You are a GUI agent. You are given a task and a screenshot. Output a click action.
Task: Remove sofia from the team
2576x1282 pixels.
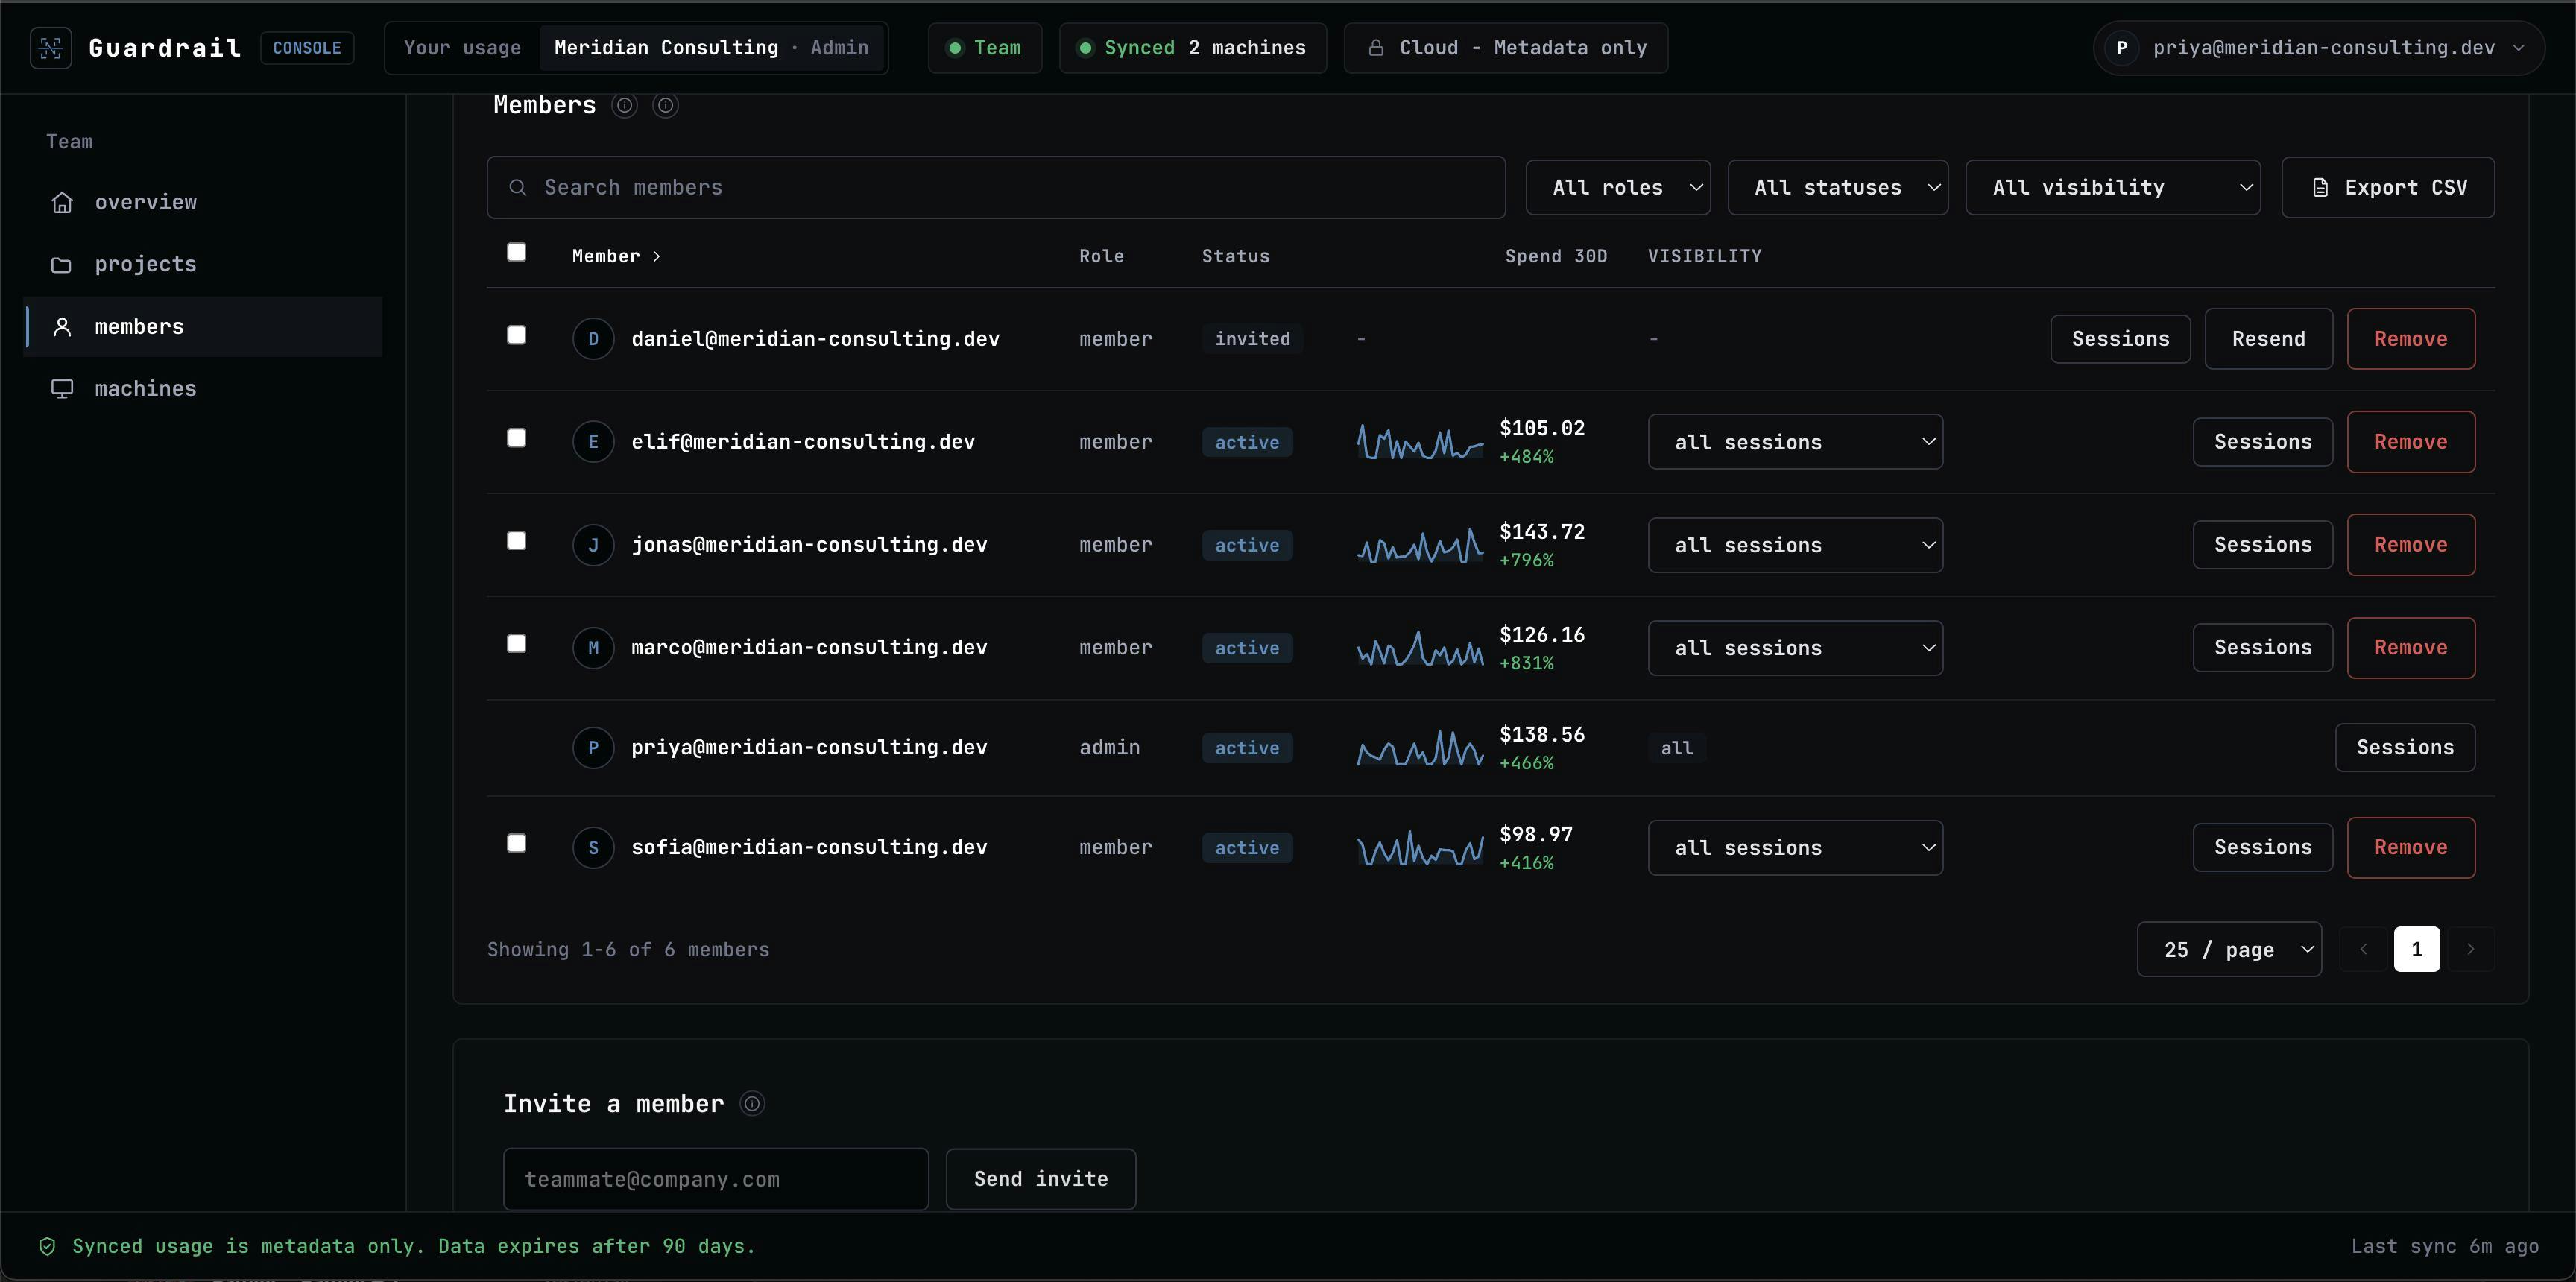pos(2411,848)
